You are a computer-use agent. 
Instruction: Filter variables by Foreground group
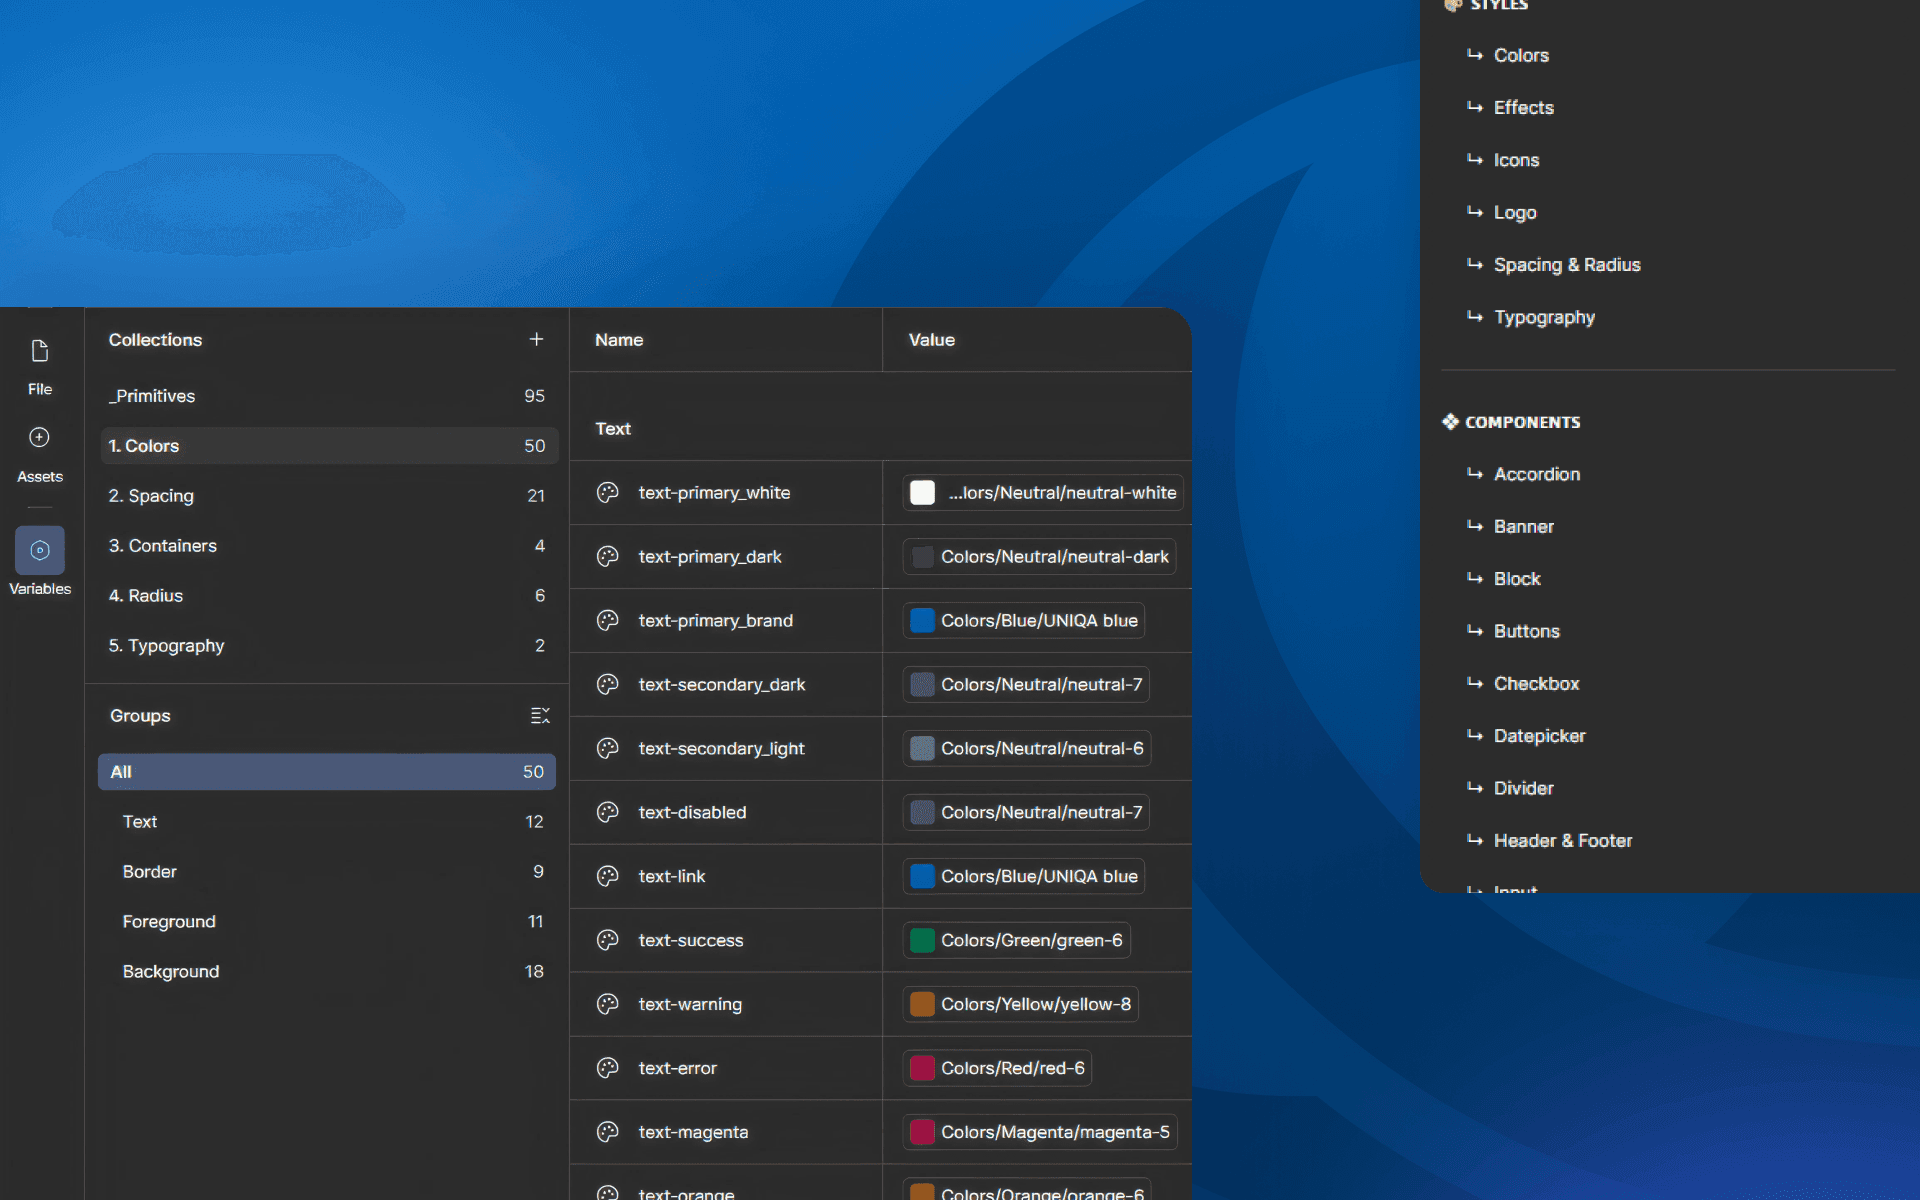coord(327,922)
